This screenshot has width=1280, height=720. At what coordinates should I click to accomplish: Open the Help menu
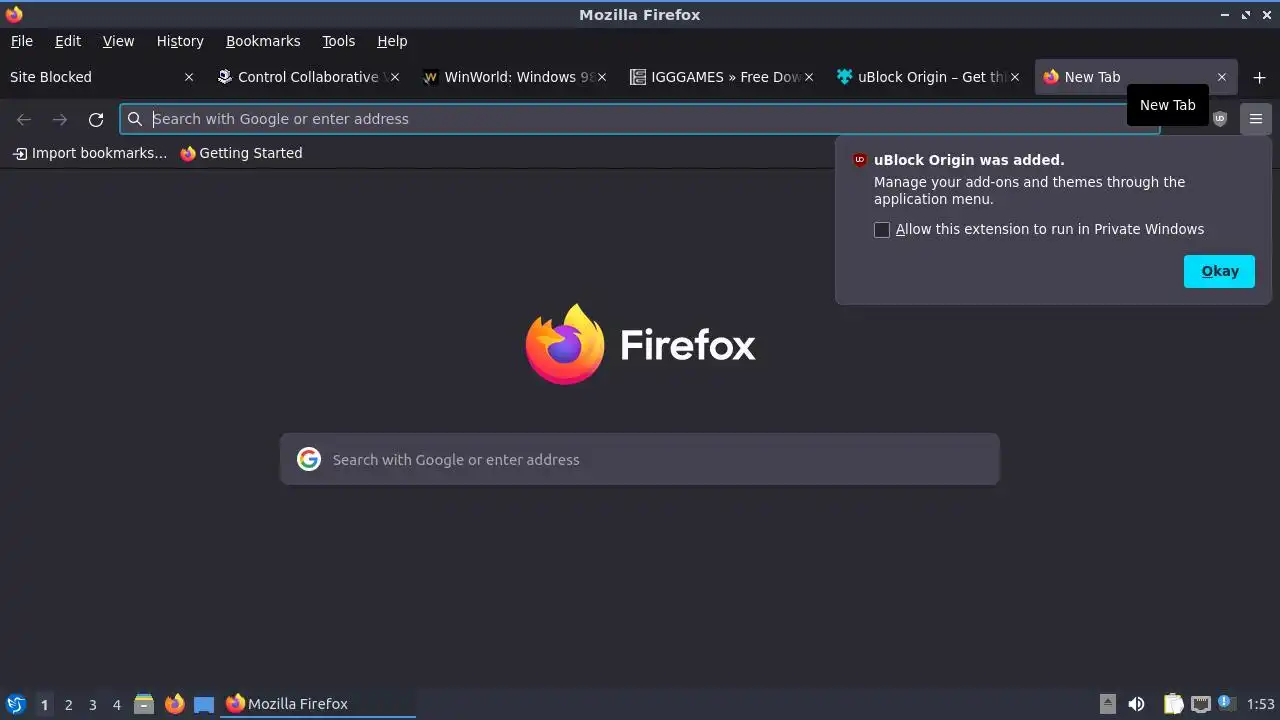coord(392,41)
